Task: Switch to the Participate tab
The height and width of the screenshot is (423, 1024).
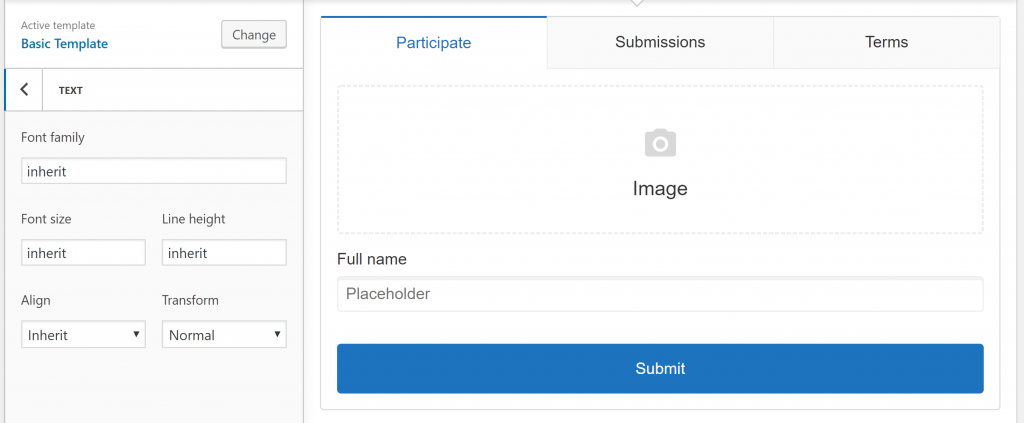Action: coord(434,42)
